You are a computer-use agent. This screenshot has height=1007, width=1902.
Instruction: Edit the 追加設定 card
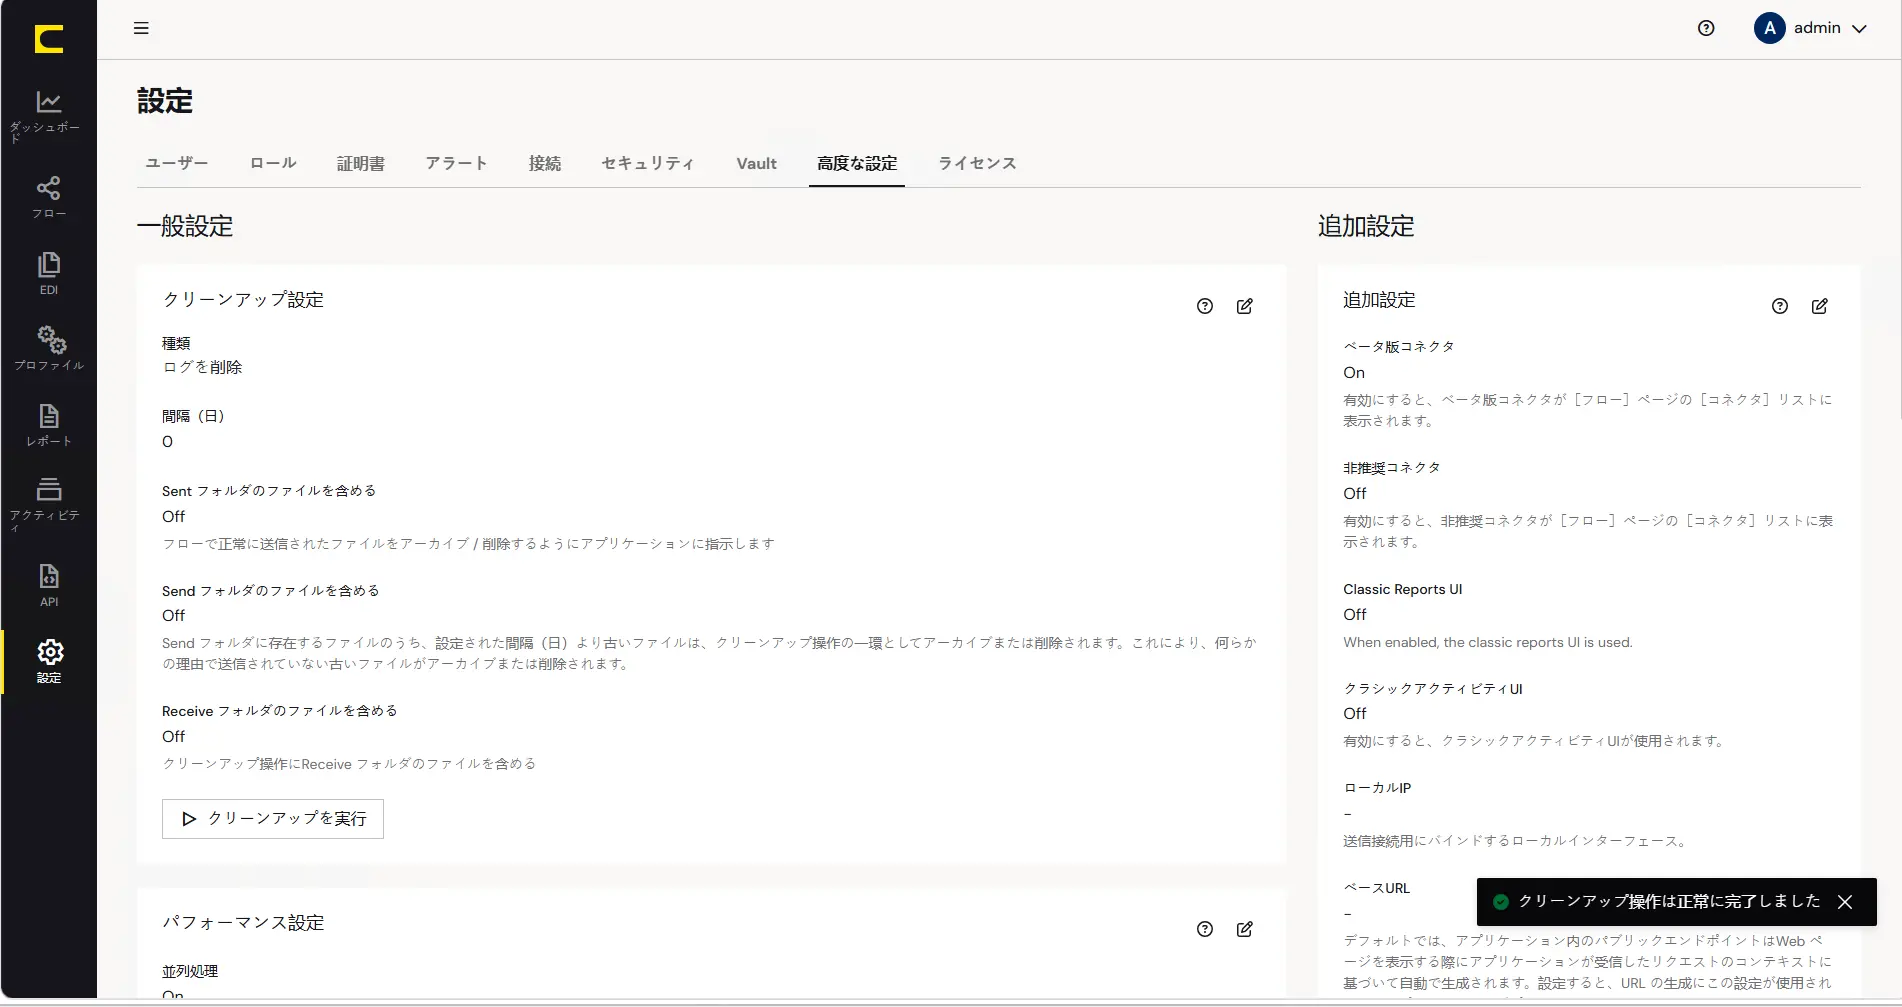(x=1820, y=306)
